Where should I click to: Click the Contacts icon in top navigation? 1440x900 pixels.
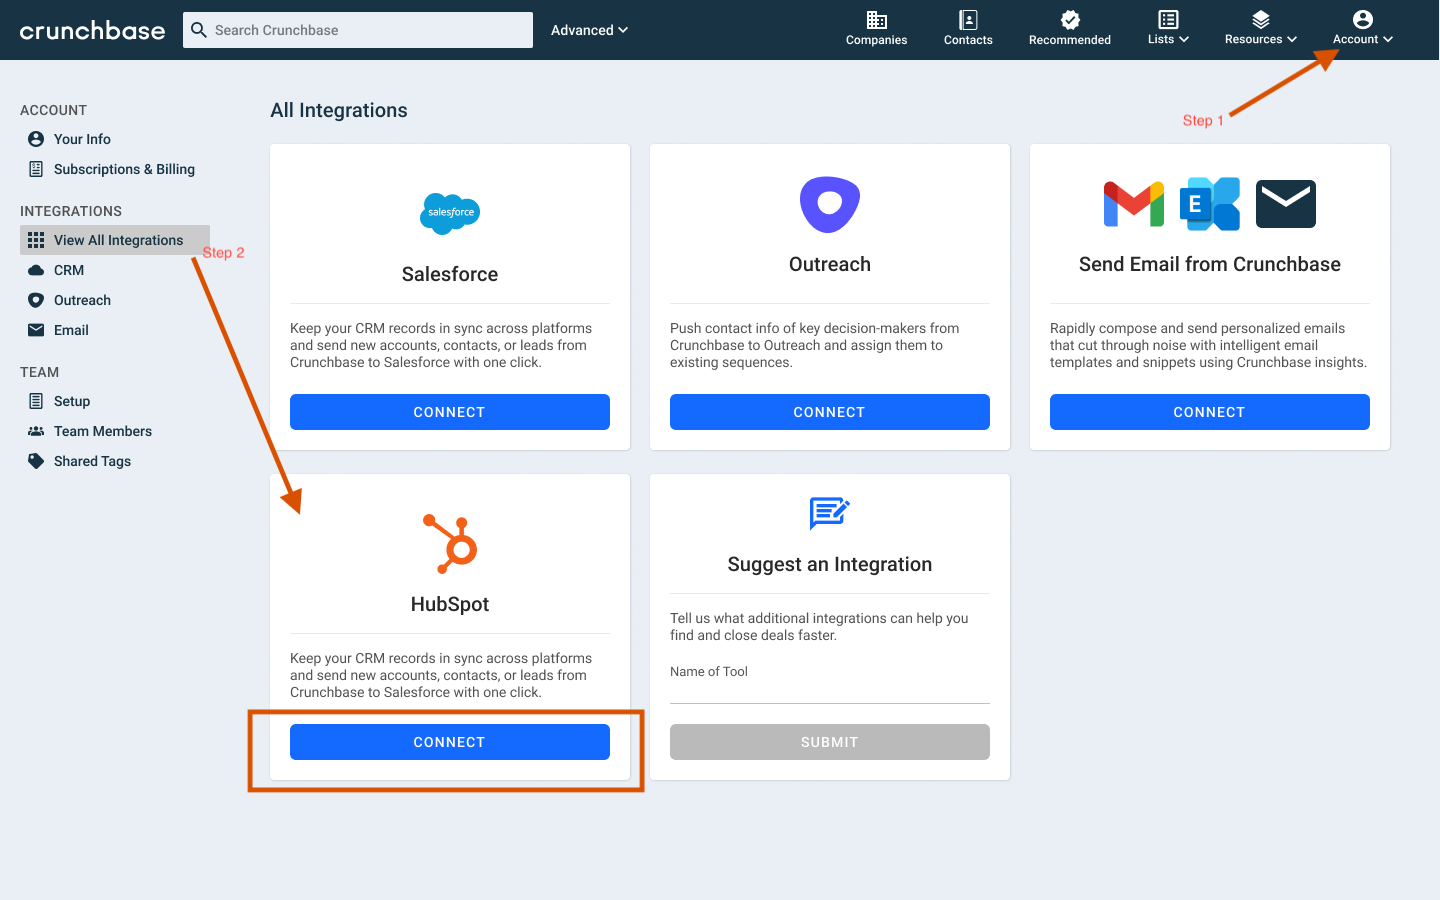pos(967,22)
